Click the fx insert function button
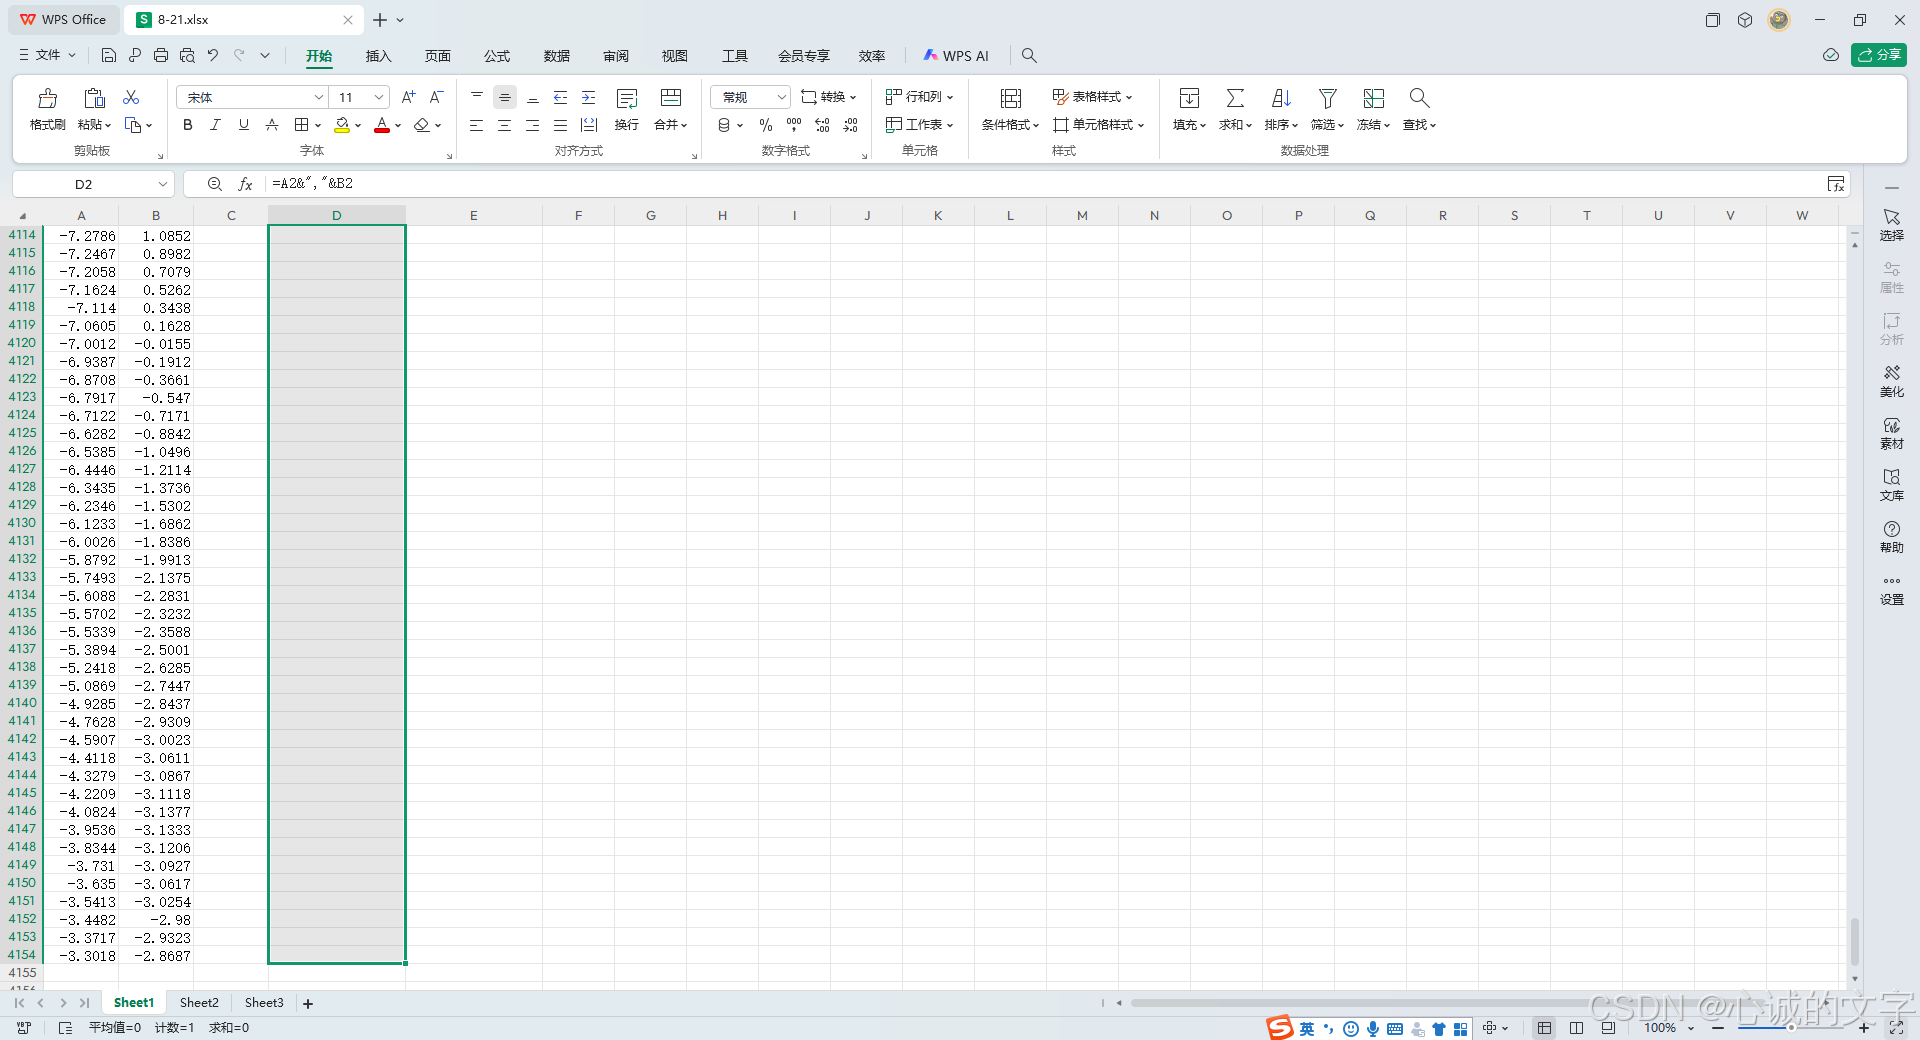Screen dimensions: 1920x1040 pyautogui.click(x=246, y=184)
